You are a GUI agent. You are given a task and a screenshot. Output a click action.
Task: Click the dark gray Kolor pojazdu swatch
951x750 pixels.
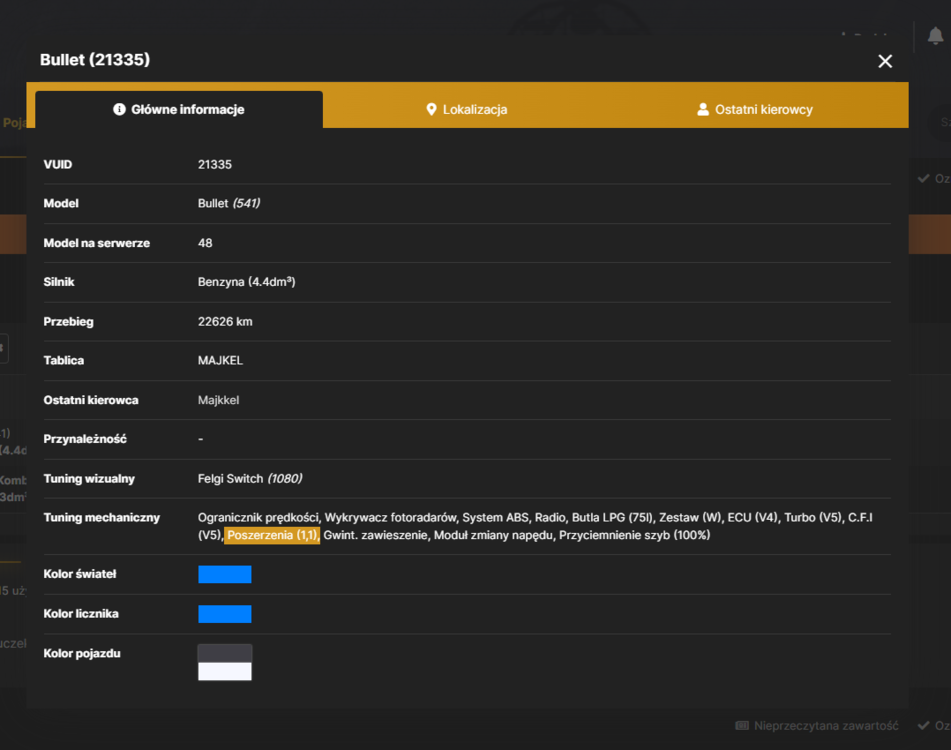tap(224, 653)
